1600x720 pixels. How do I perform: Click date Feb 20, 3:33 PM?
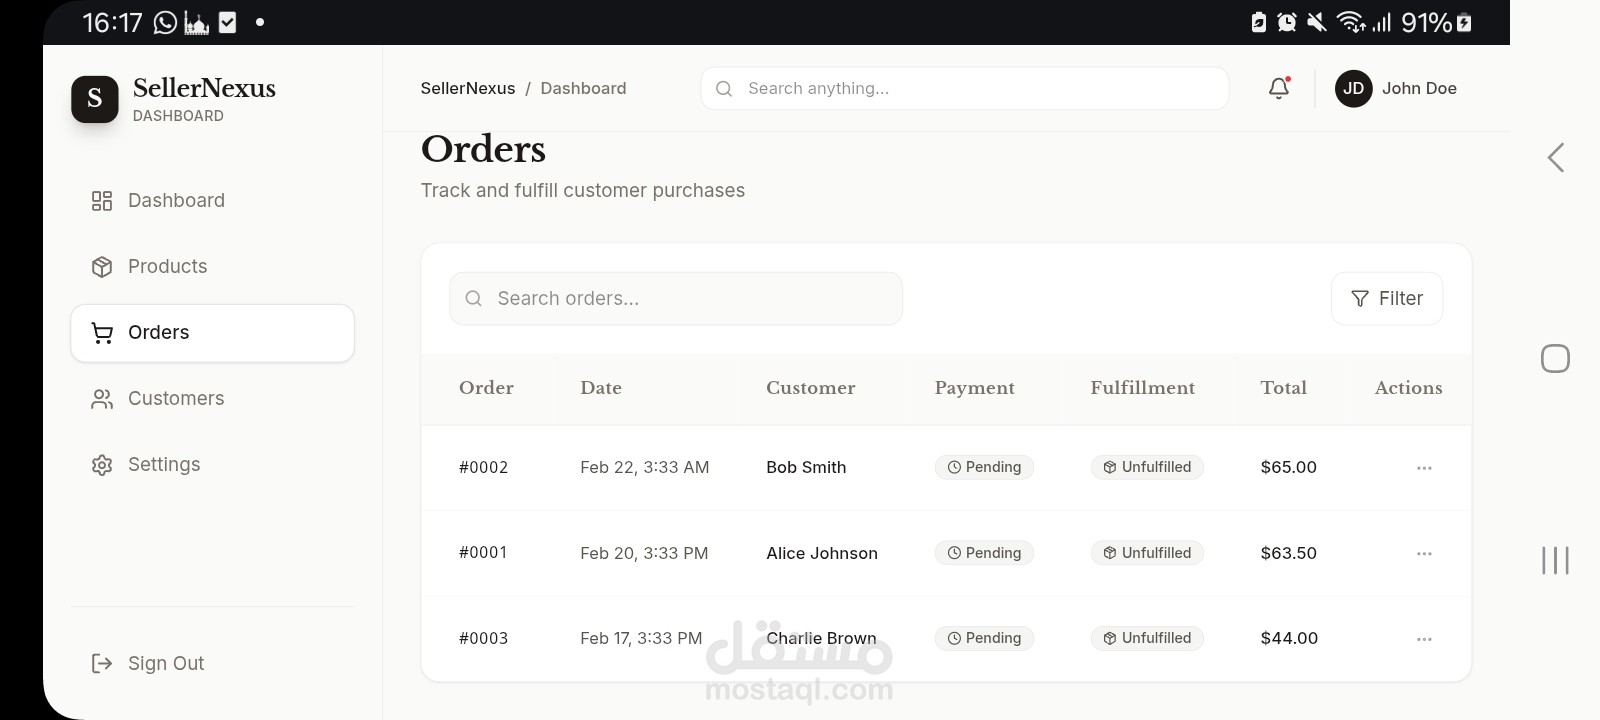pyautogui.click(x=644, y=553)
